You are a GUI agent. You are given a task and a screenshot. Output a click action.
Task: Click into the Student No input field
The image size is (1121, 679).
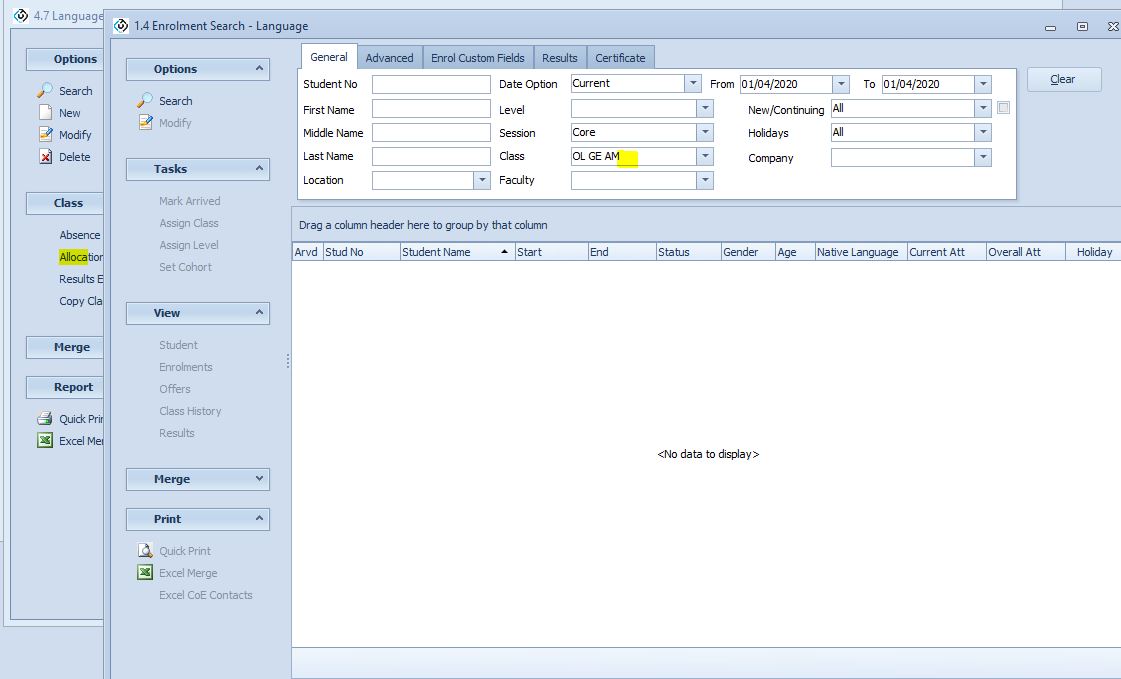[x=431, y=84]
